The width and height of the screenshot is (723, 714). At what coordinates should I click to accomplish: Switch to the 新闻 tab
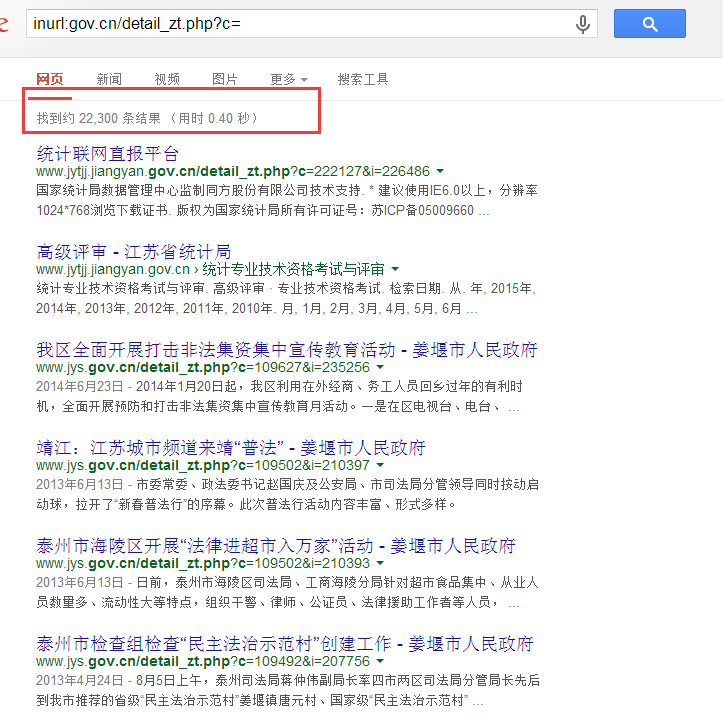click(x=109, y=79)
